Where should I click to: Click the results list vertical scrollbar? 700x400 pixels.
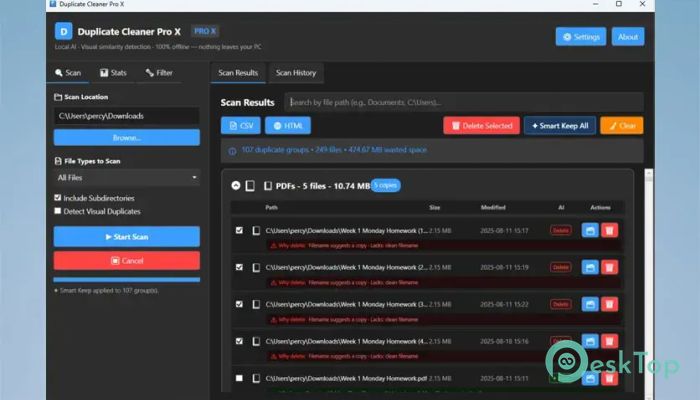[x=649, y=284]
